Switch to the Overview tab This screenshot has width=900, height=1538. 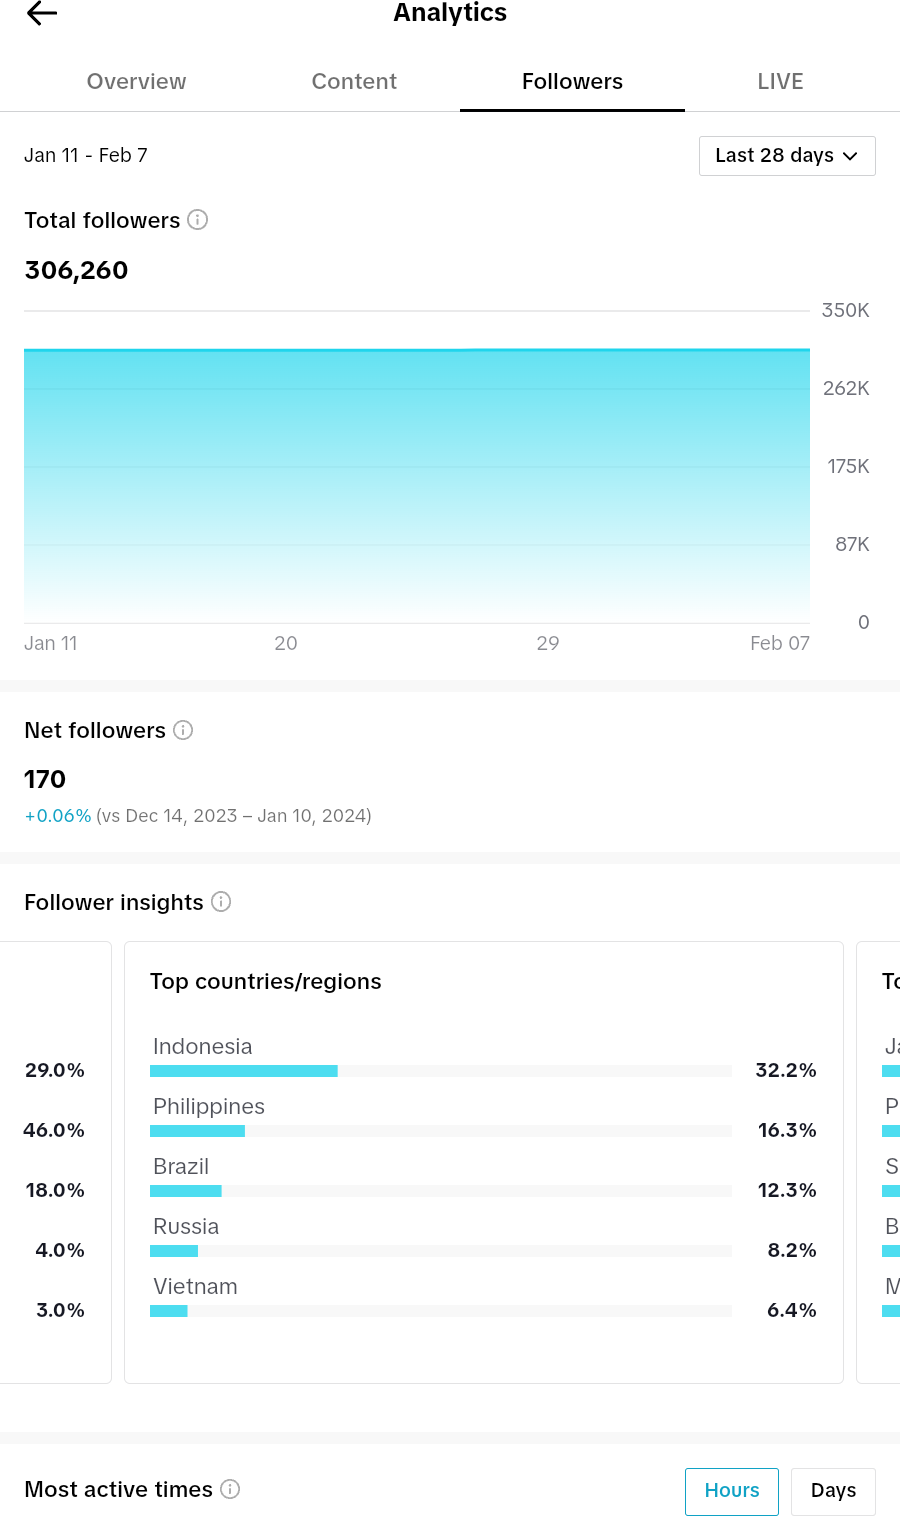(x=136, y=82)
